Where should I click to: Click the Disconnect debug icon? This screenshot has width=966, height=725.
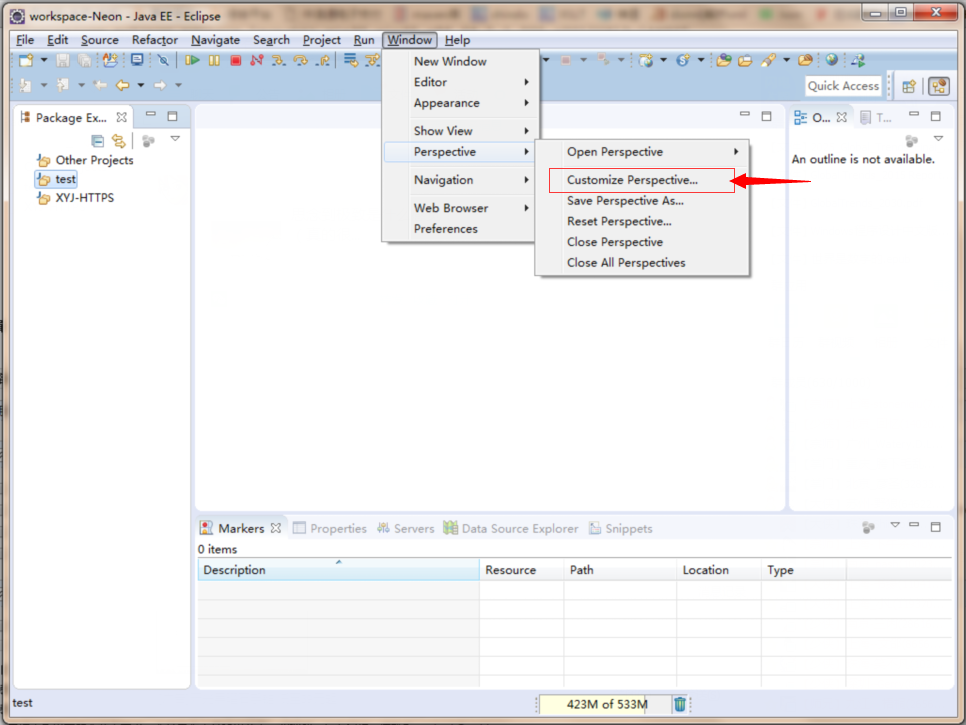pos(257,60)
